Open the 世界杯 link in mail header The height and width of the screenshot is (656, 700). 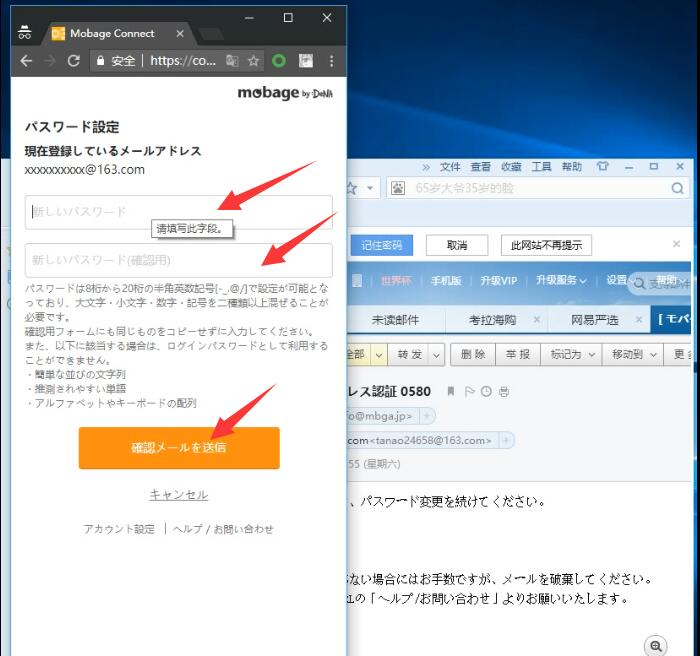[x=396, y=281]
